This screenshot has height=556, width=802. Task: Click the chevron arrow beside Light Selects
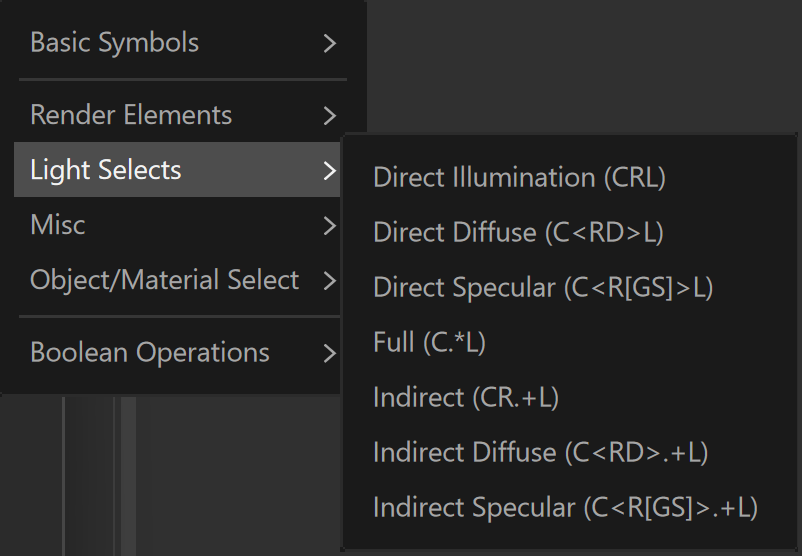click(330, 170)
